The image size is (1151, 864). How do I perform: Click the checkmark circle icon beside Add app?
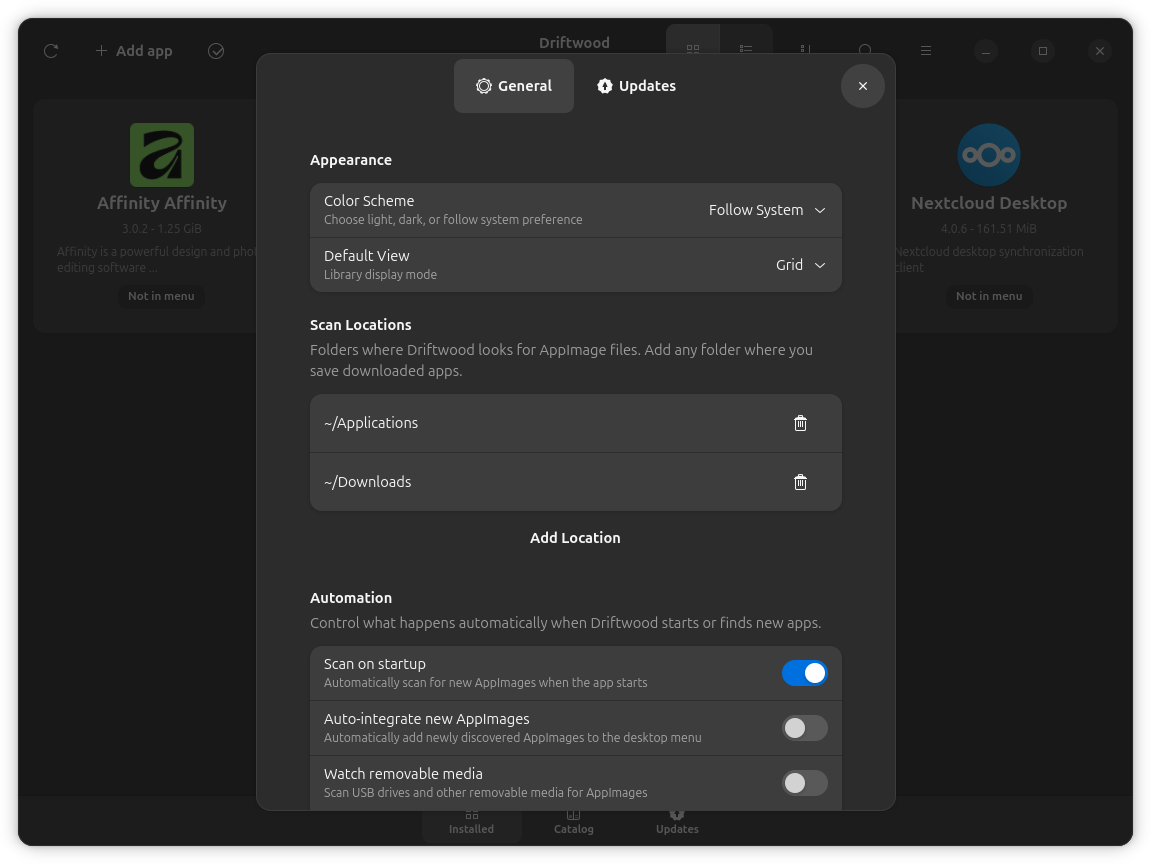point(216,51)
